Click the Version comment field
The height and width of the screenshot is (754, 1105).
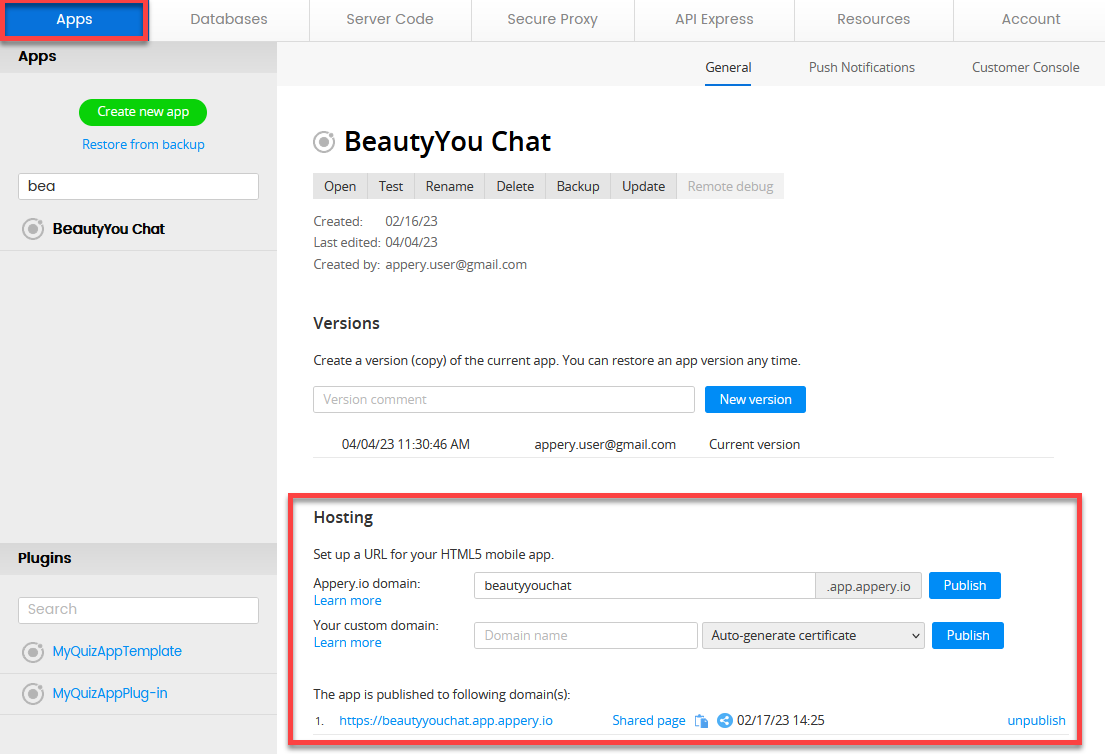[x=504, y=400]
